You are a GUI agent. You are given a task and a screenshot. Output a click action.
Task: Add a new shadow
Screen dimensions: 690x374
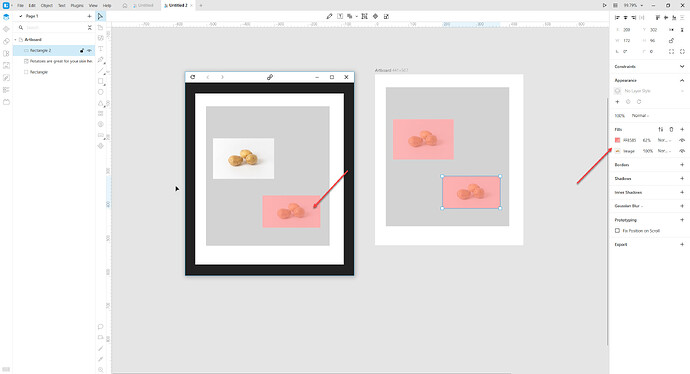(682, 179)
